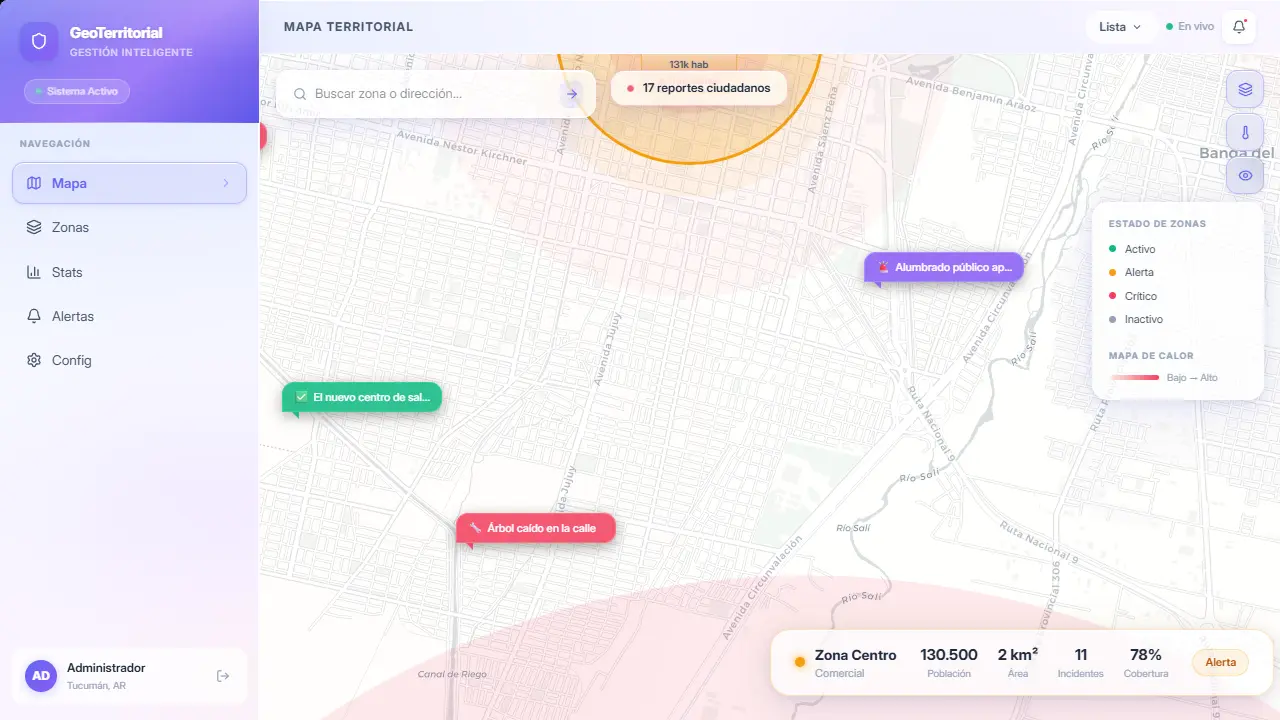The height and width of the screenshot is (720, 1280).
Task: Click the Activo legend entry
Action: pyautogui.click(x=1132, y=249)
